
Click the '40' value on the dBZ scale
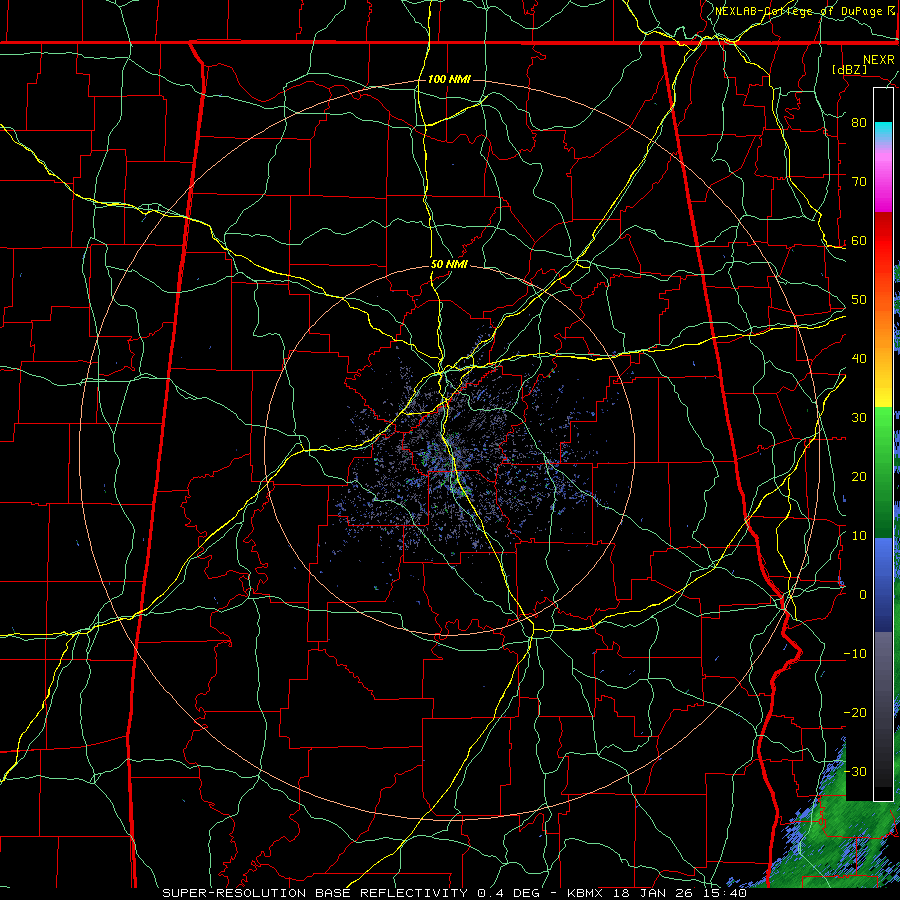tap(859, 359)
